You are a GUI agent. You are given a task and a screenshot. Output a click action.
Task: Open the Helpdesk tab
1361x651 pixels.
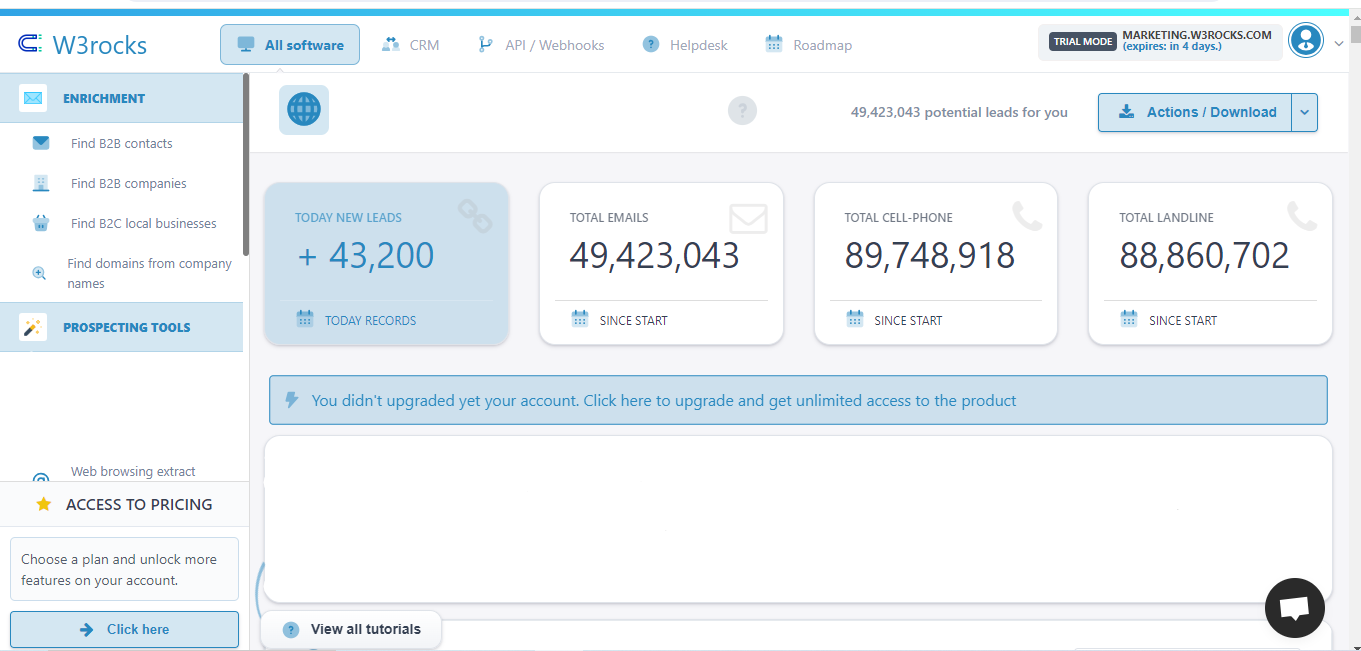pyautogui.click(x=685, y=45)
